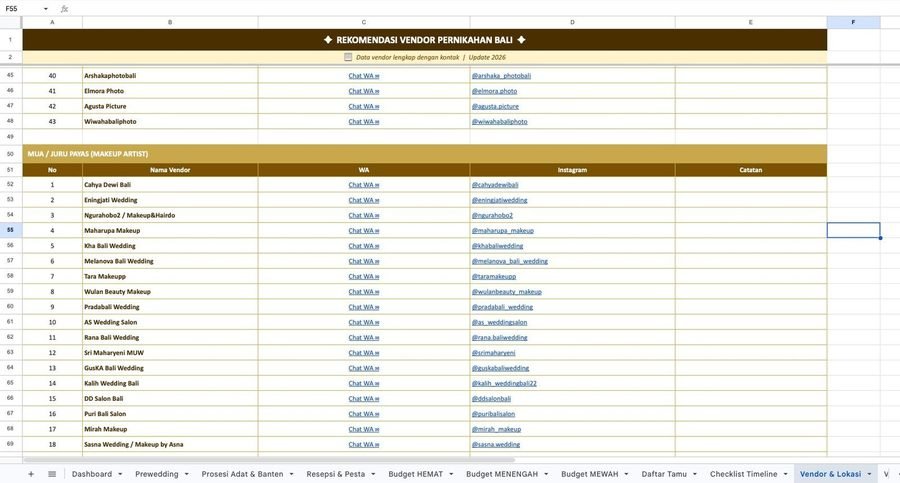
Task: Switch to Budget HEMAT tab
Action: tap(416, 474)
